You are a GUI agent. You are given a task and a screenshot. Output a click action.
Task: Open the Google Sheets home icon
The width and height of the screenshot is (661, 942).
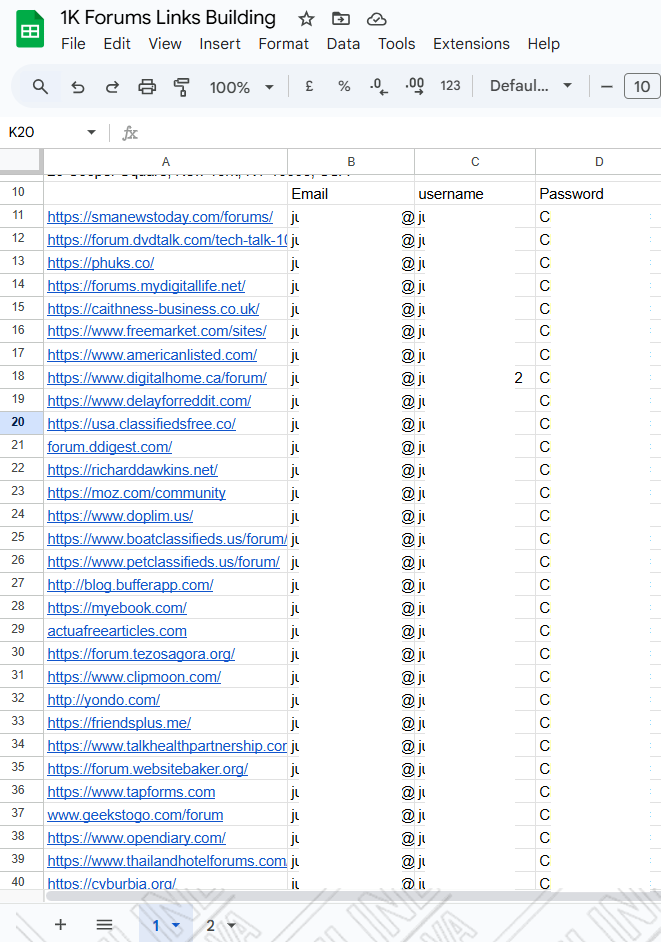[x=30, y=30]
